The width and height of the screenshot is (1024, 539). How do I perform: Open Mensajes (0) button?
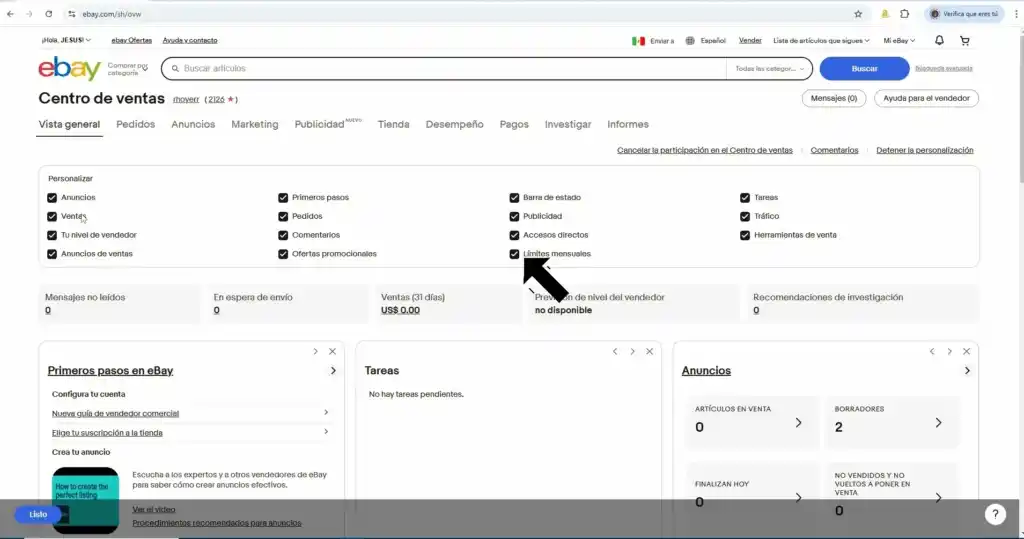pyautogui.click(x=834, y=98)
